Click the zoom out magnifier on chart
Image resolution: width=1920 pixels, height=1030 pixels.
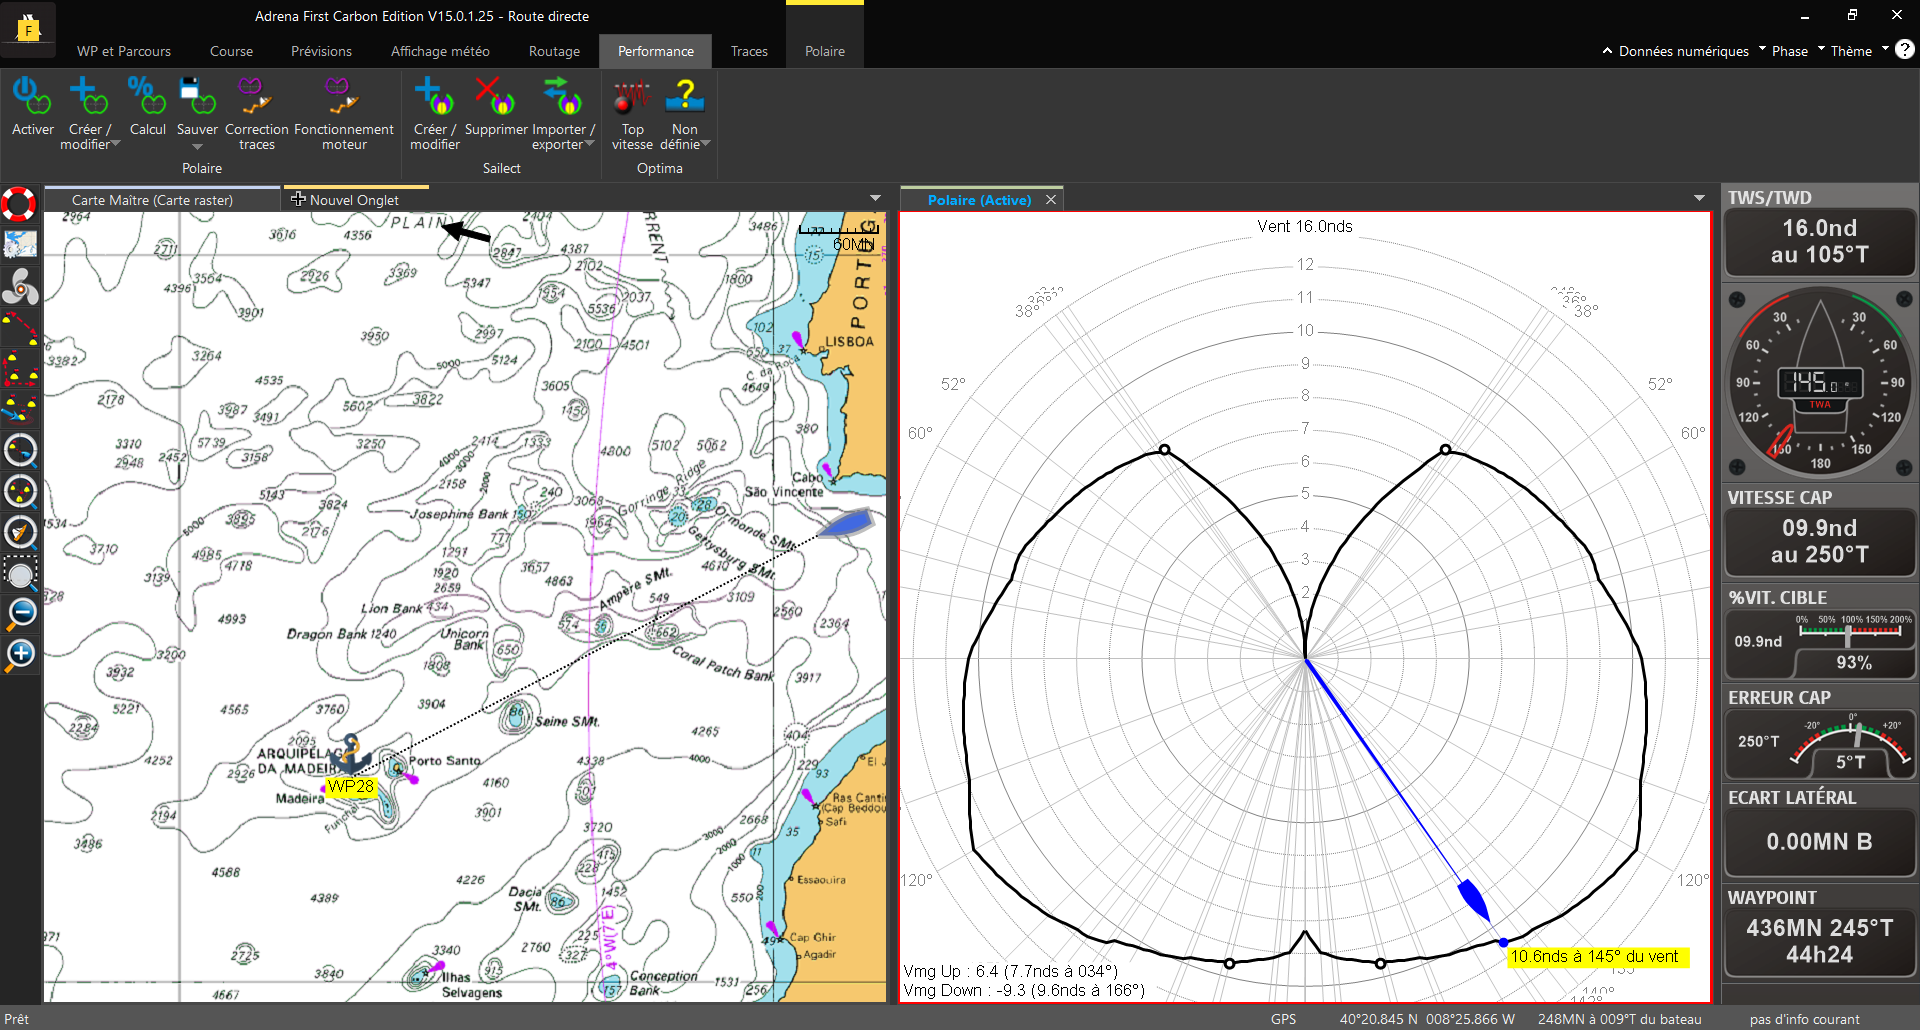(21, 613)
